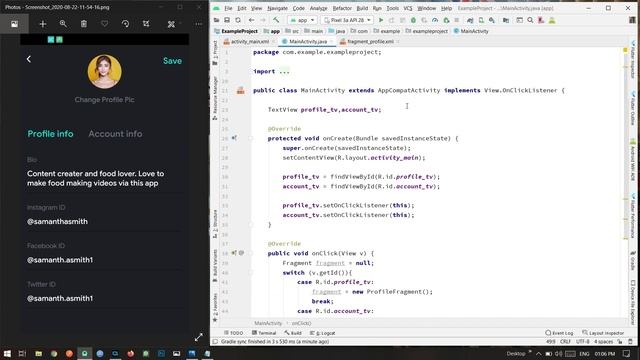Open the Tools menu
The image size is (640, 360).
392,8
